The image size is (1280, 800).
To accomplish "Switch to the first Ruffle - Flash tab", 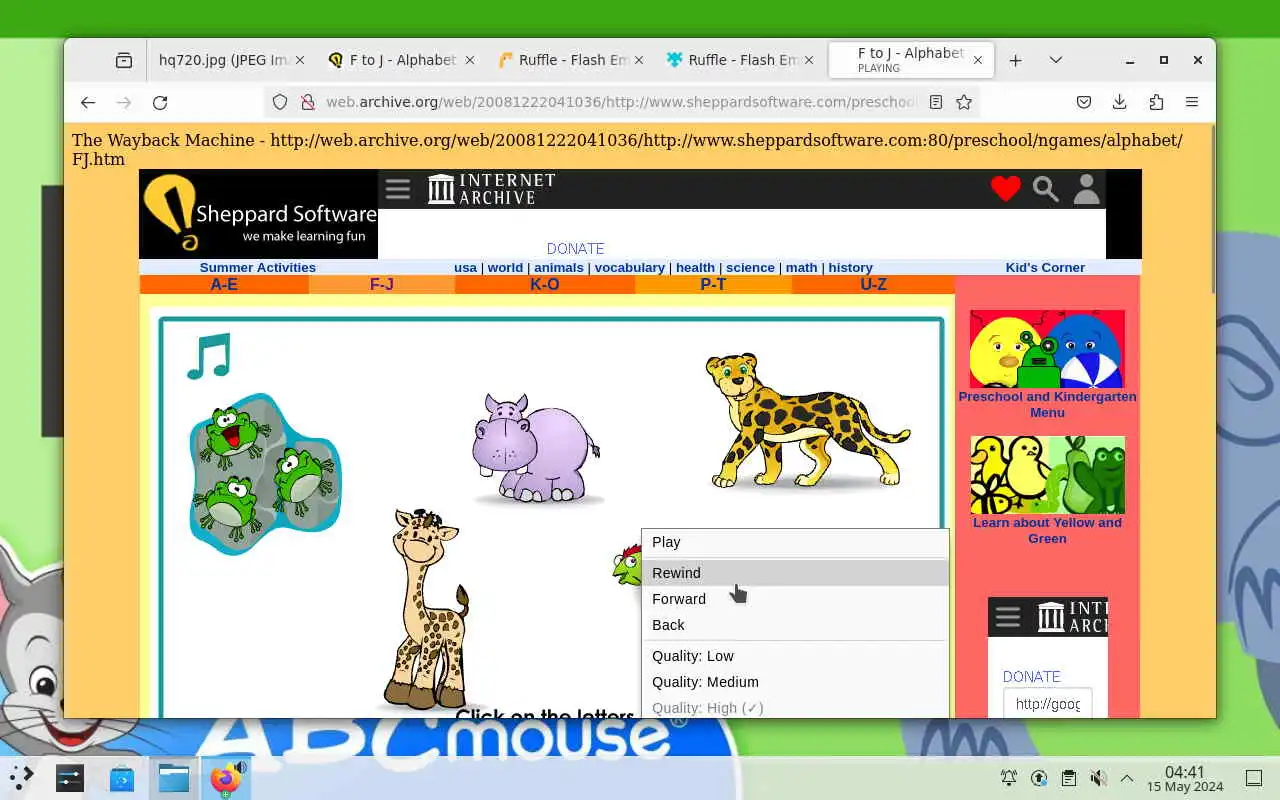I will point(572,60).
